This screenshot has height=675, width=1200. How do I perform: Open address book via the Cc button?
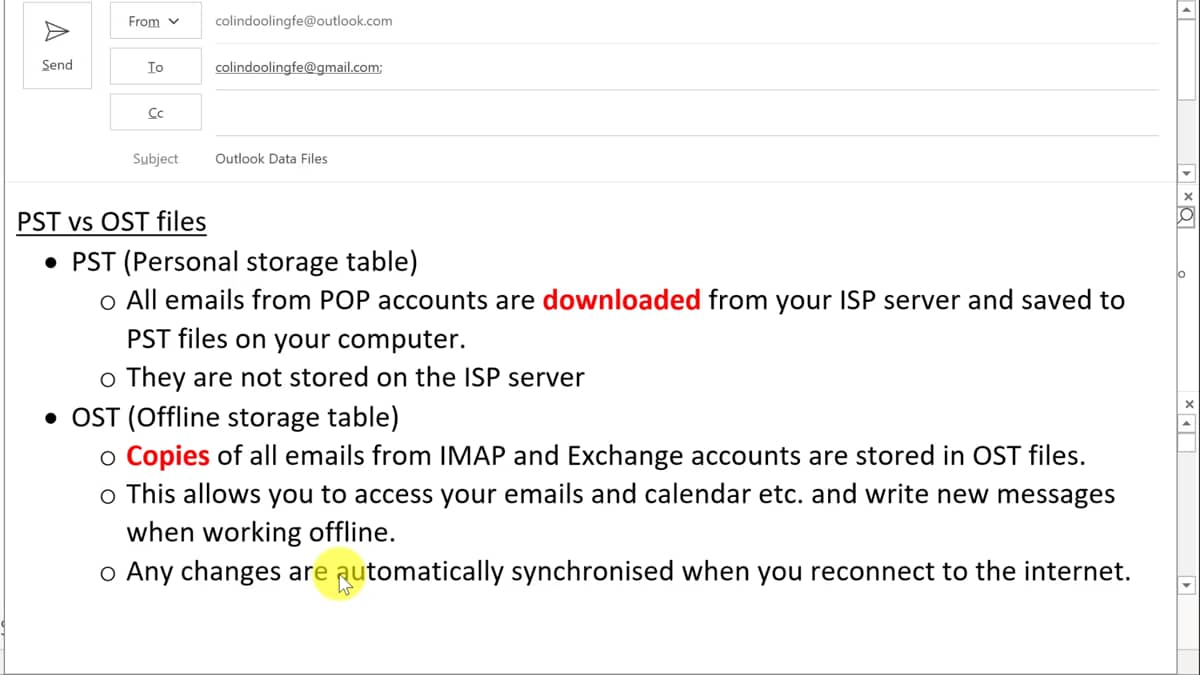(155, 113)
